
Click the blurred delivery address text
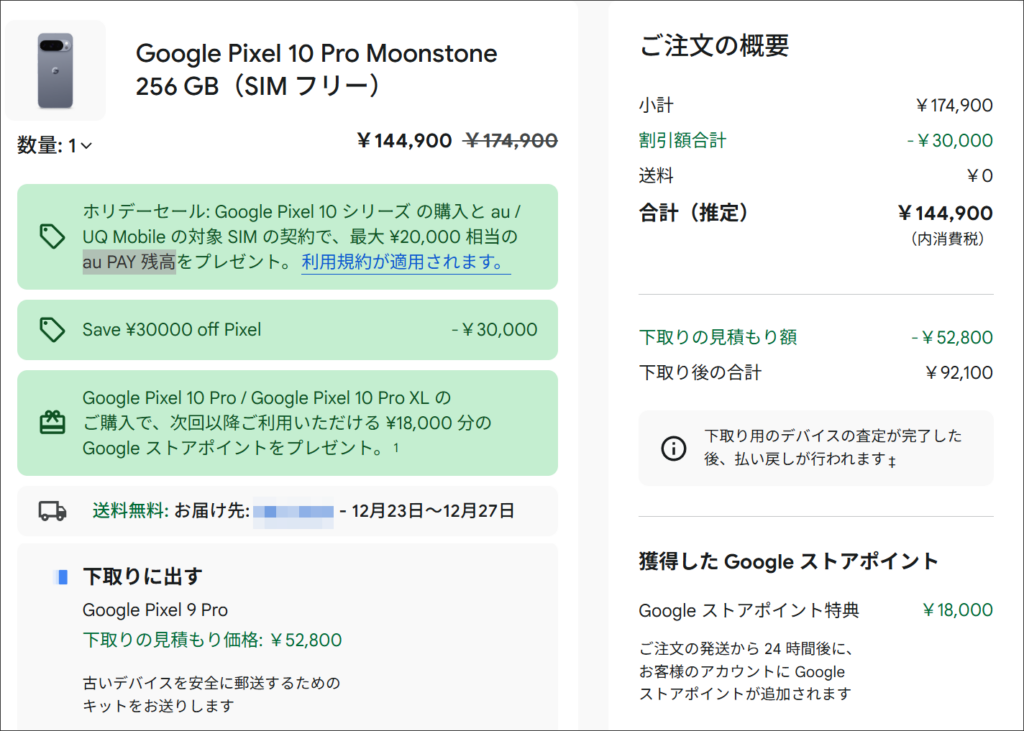point(293,512)
